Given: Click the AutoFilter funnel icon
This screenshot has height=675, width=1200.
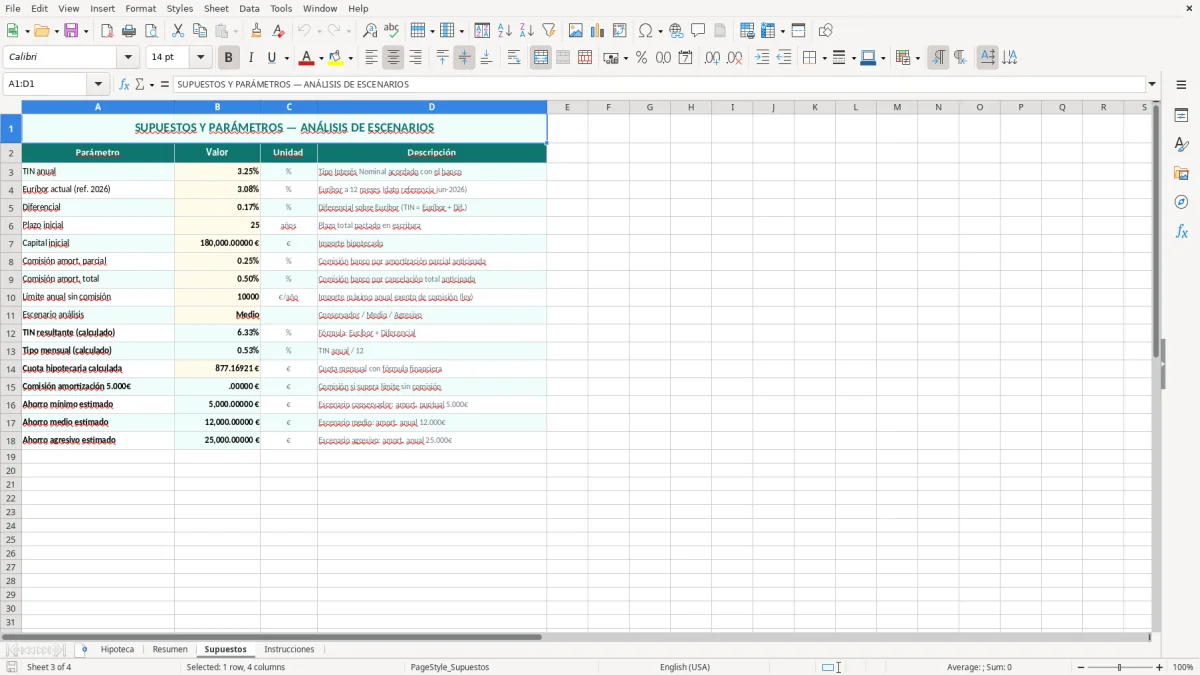Looking at the screenshot, I should click(x=549, y=31).
